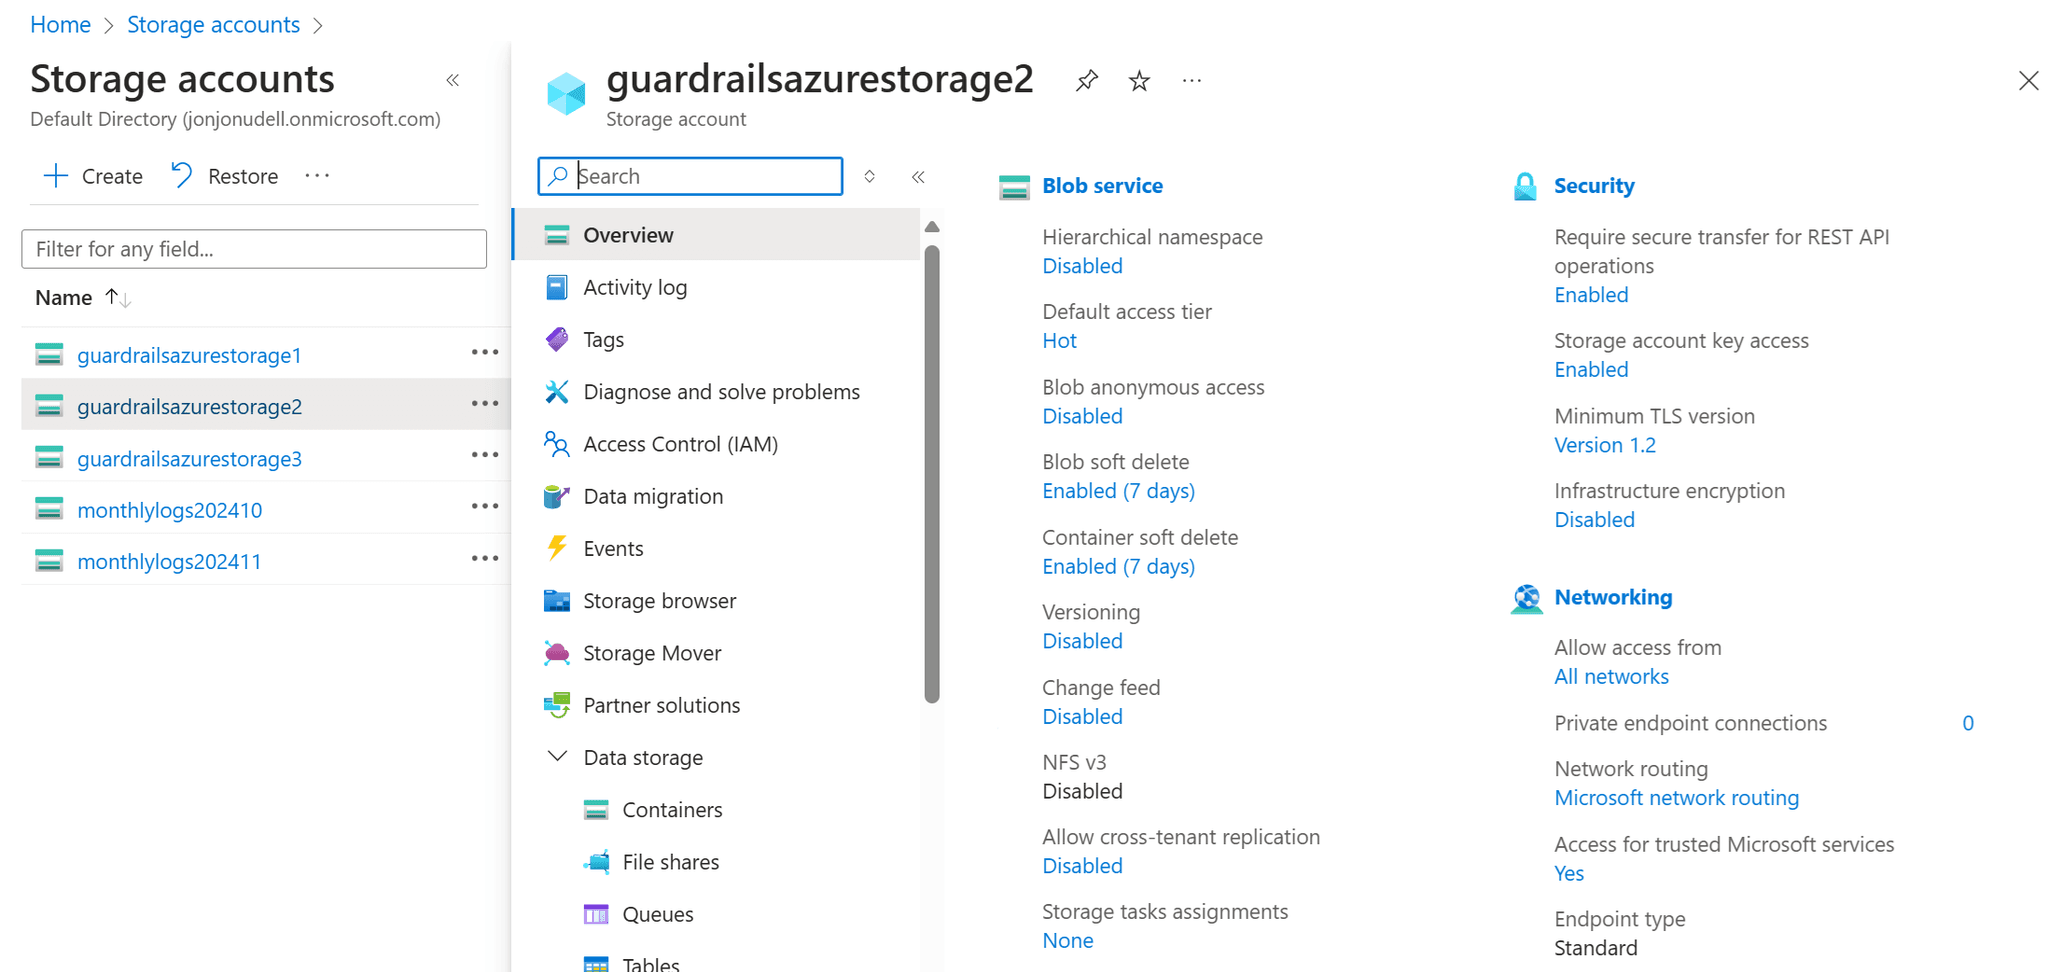Click the Microsoft network routing link
Screen dimensions: 2048x972
(x=1676, y=797)
